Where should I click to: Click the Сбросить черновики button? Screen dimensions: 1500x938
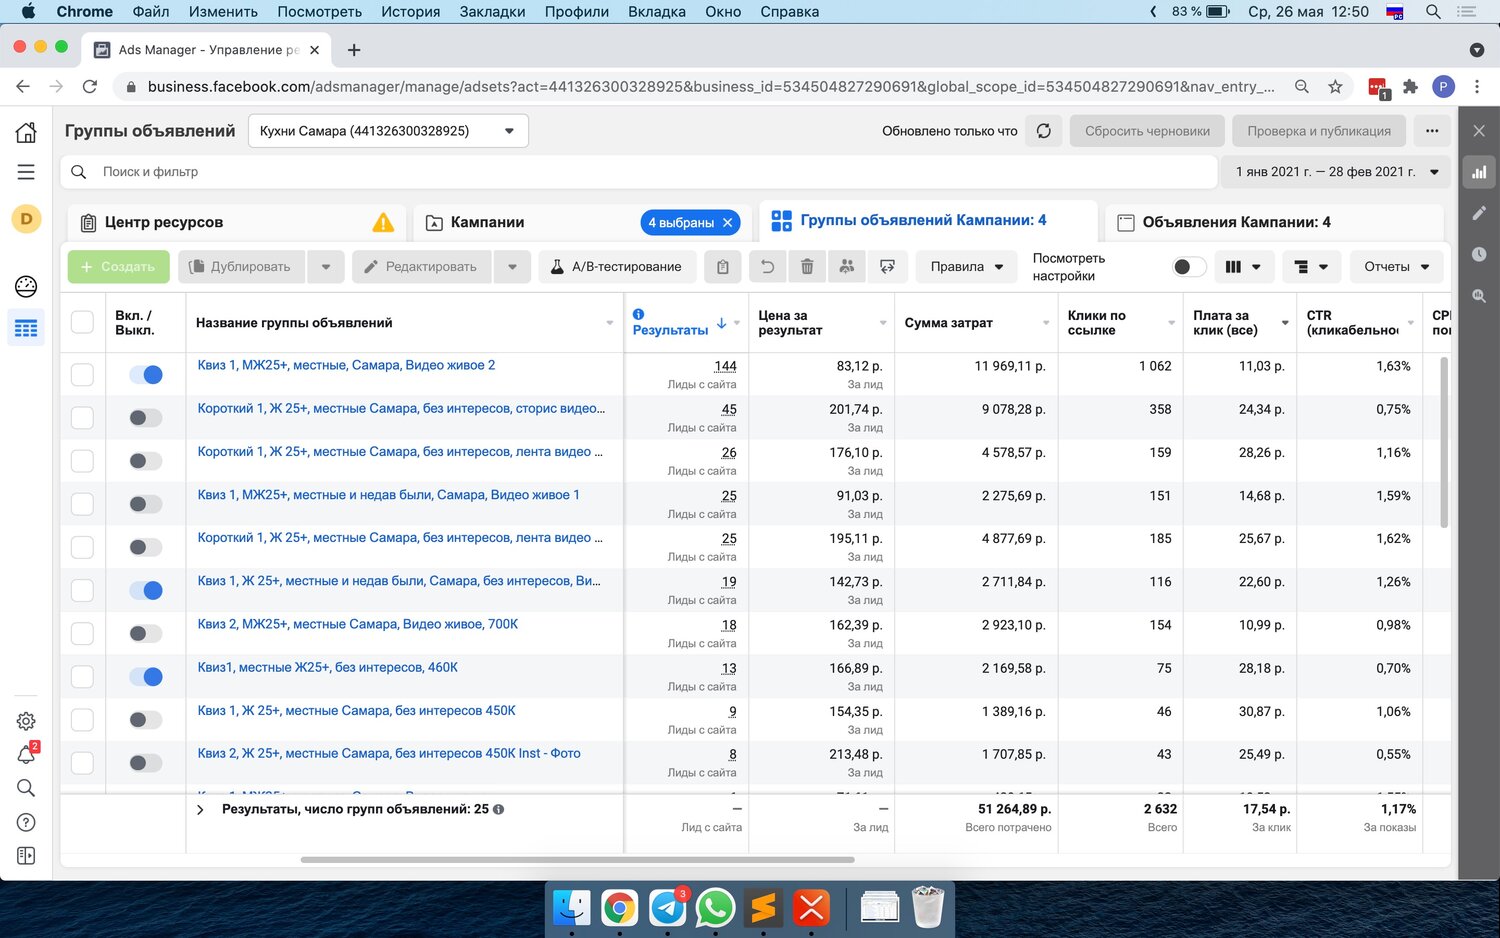[1147, 131]
